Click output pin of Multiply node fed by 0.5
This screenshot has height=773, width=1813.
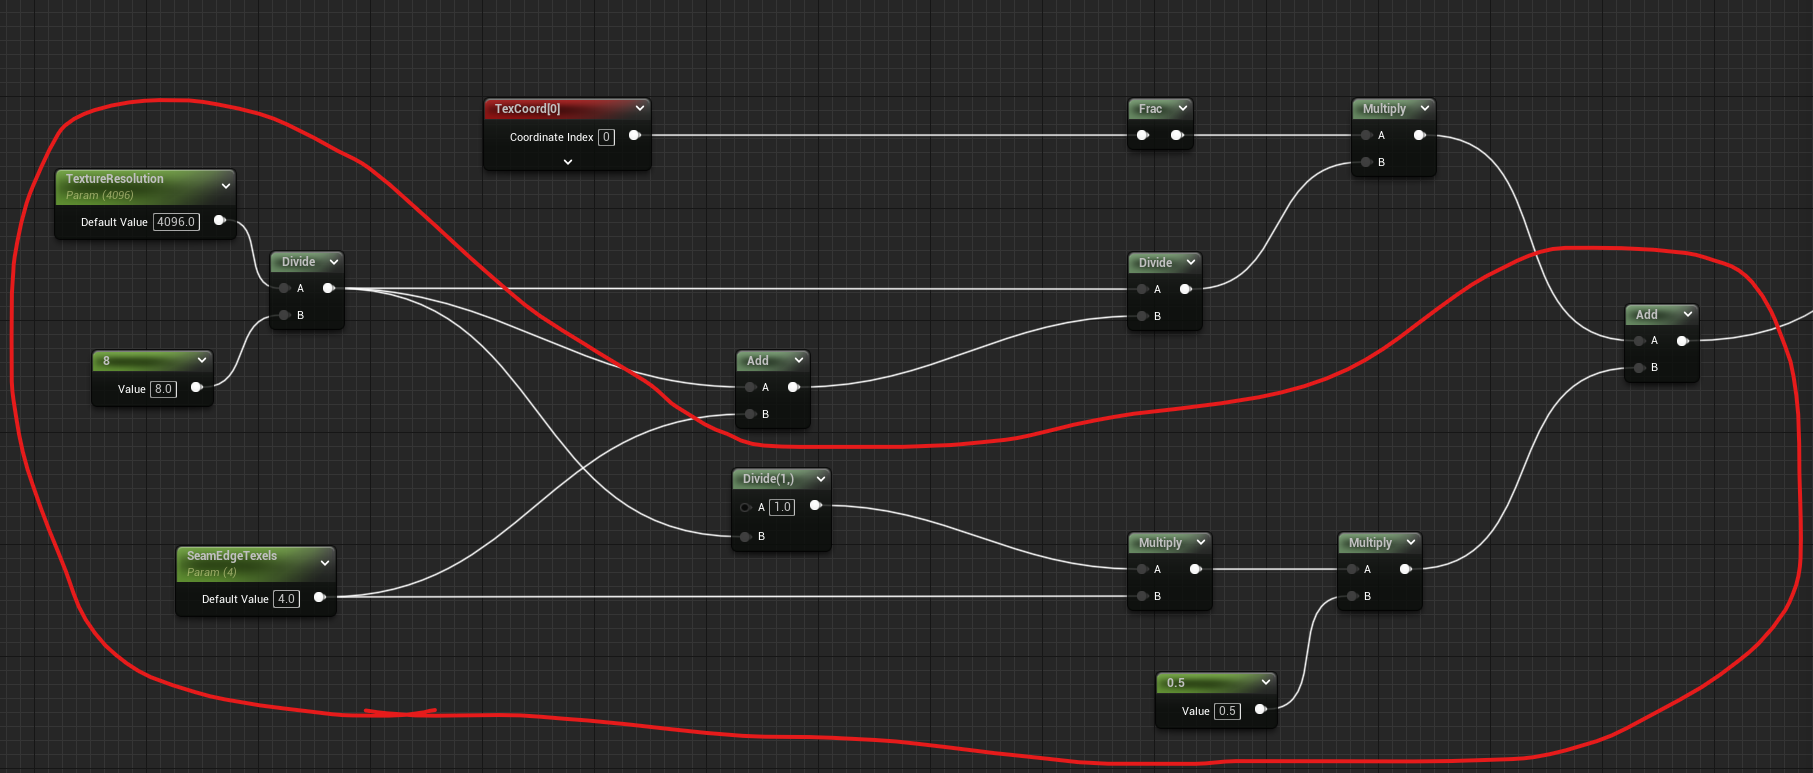point(1406,569)
